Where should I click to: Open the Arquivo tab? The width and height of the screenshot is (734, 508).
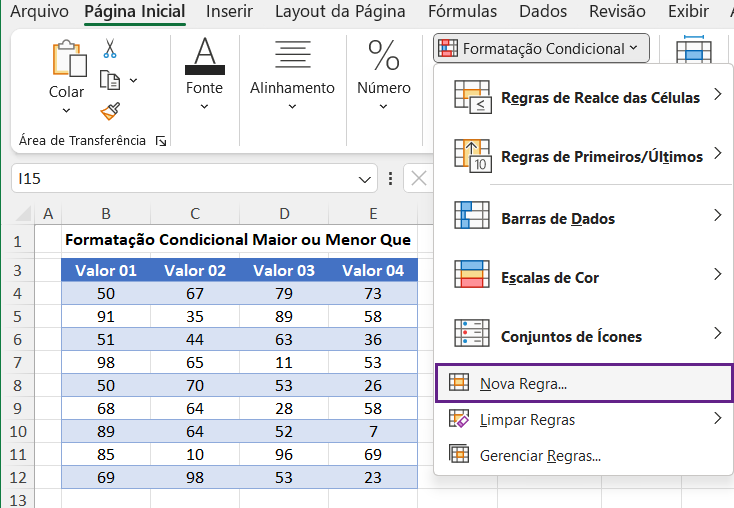click(x=39, y=11)
